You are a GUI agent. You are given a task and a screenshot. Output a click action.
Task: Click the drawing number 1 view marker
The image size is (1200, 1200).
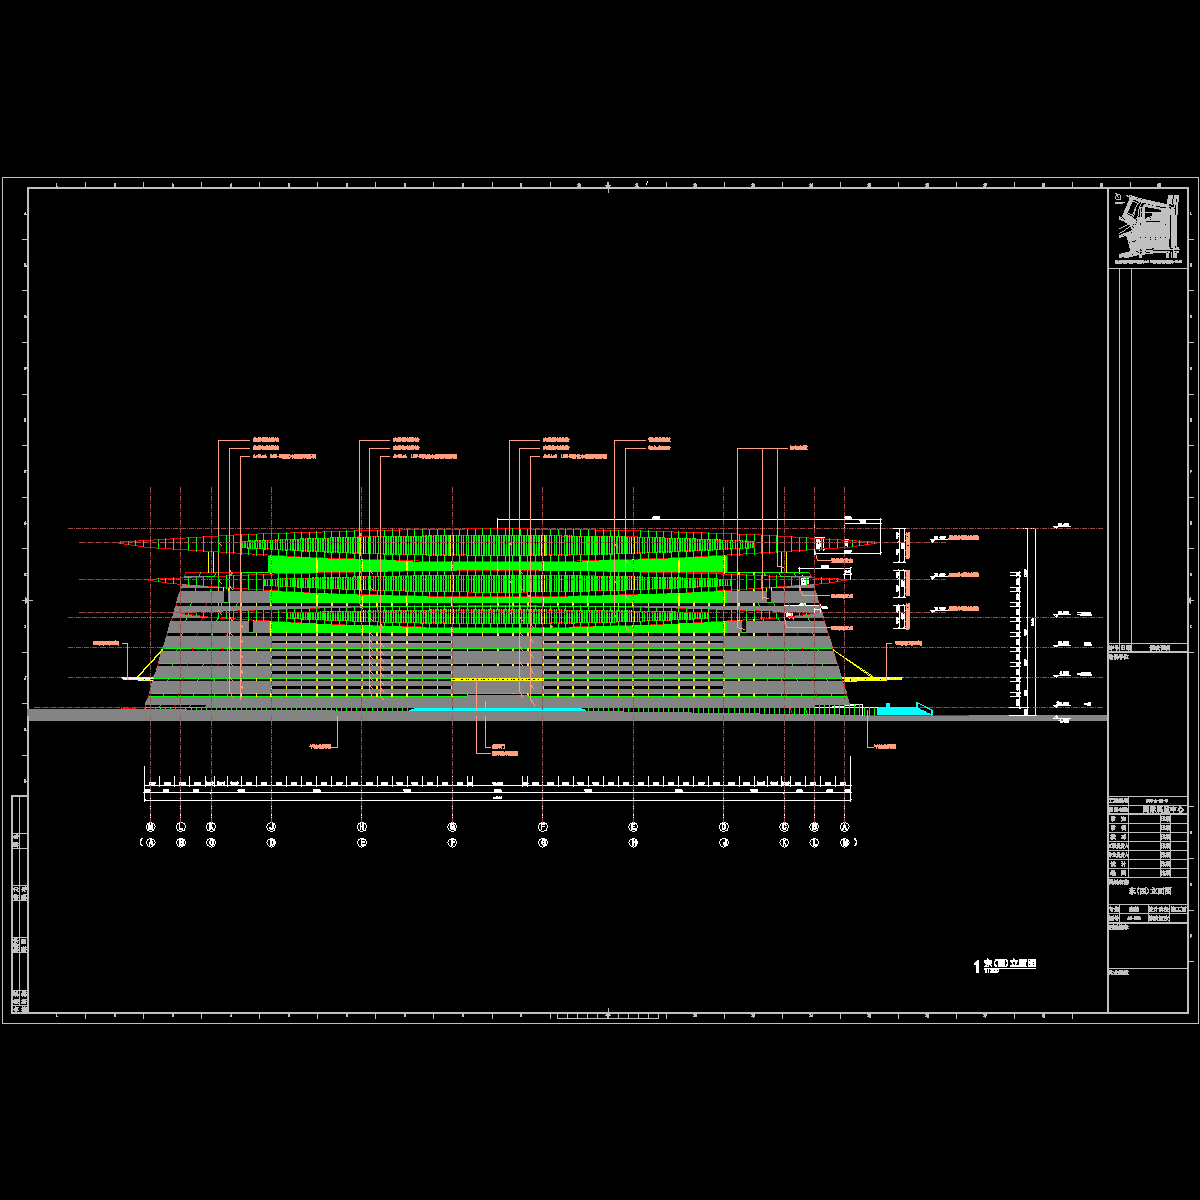pyautogui.click(x=976, y=966)
